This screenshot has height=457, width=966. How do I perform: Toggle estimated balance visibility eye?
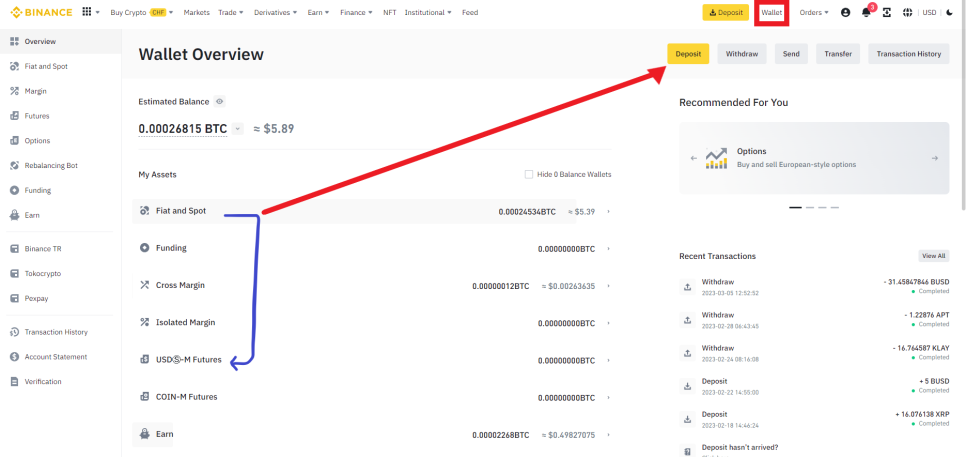pos(219,102)
